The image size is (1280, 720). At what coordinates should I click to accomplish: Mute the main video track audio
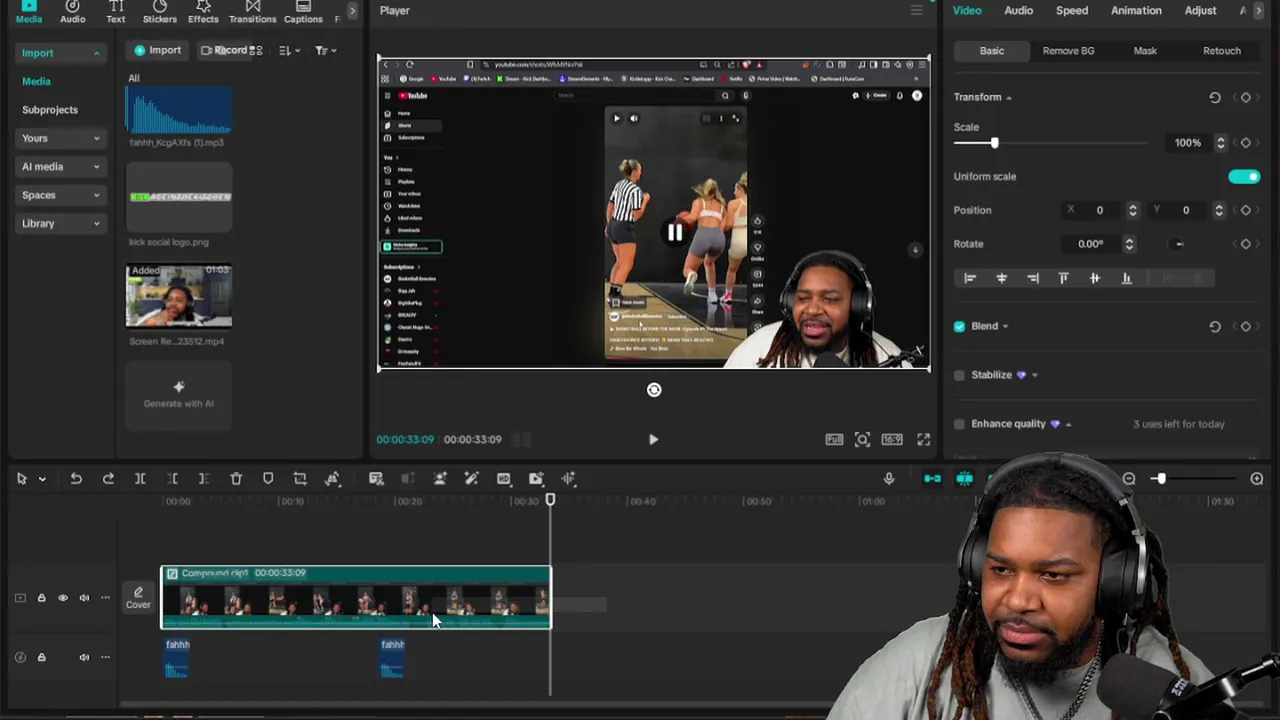[84, 598]
